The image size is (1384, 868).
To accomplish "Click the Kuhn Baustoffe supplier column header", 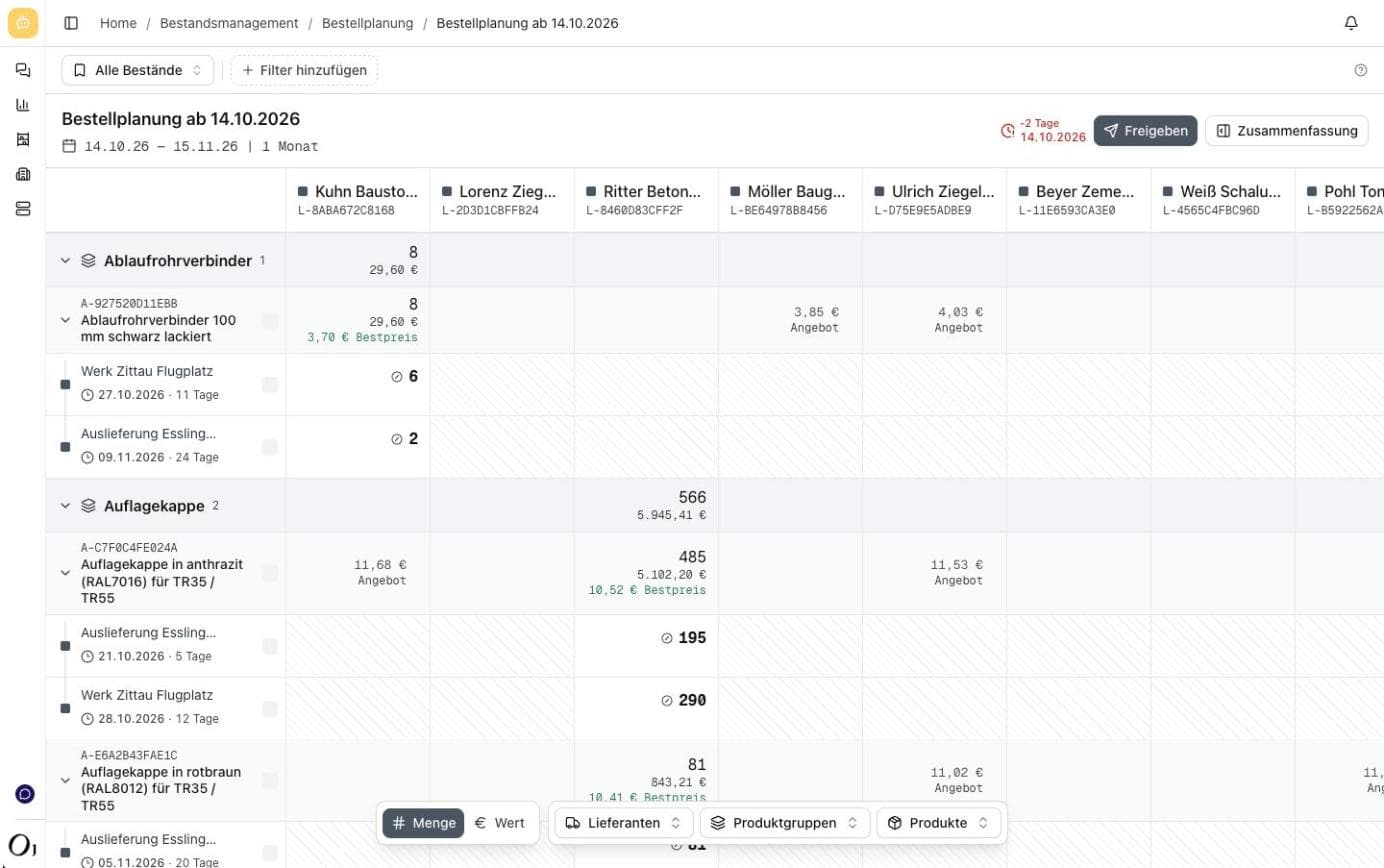I will coord(358,200).
